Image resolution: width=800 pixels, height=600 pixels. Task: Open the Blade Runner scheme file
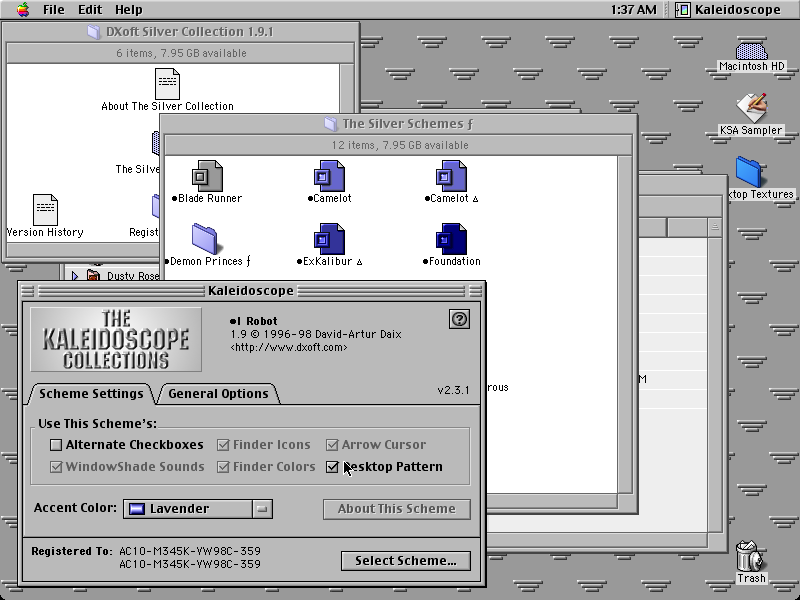coord(207,176)
